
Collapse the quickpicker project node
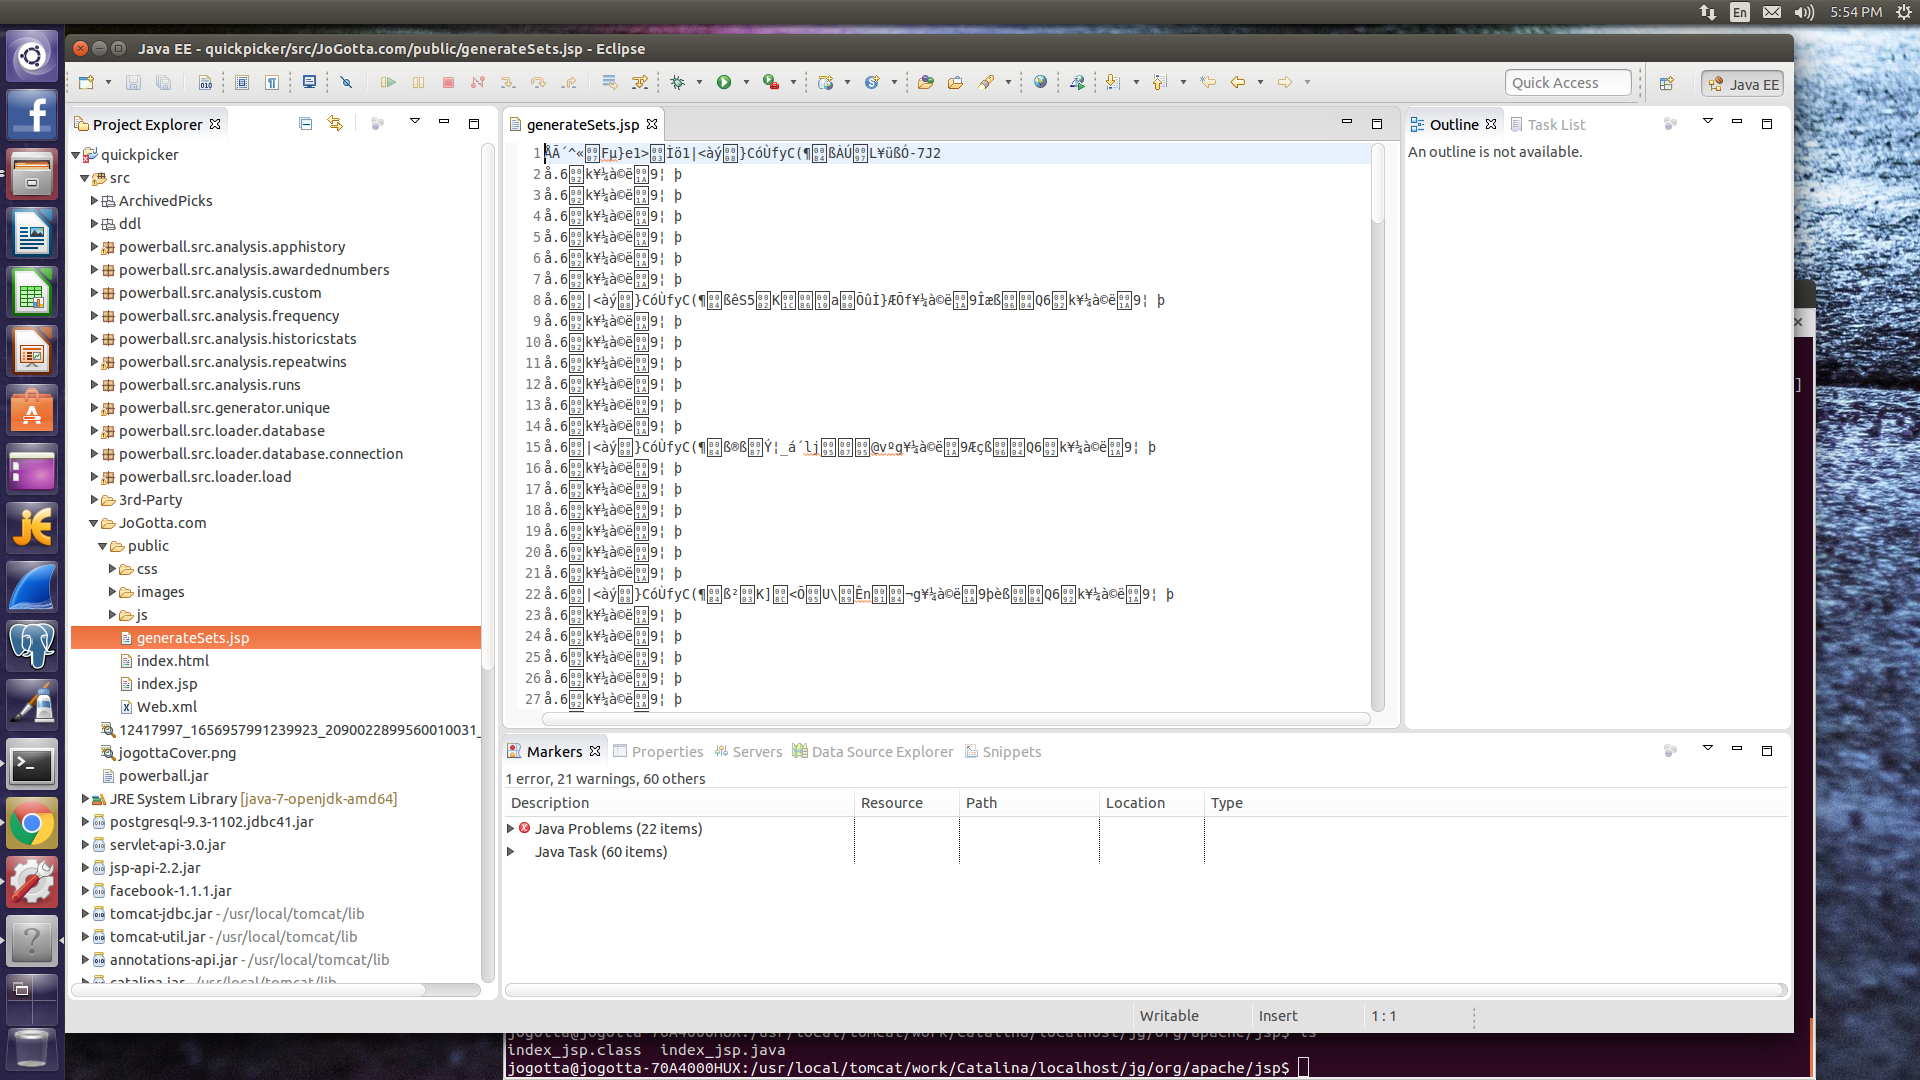click(76, 155)
